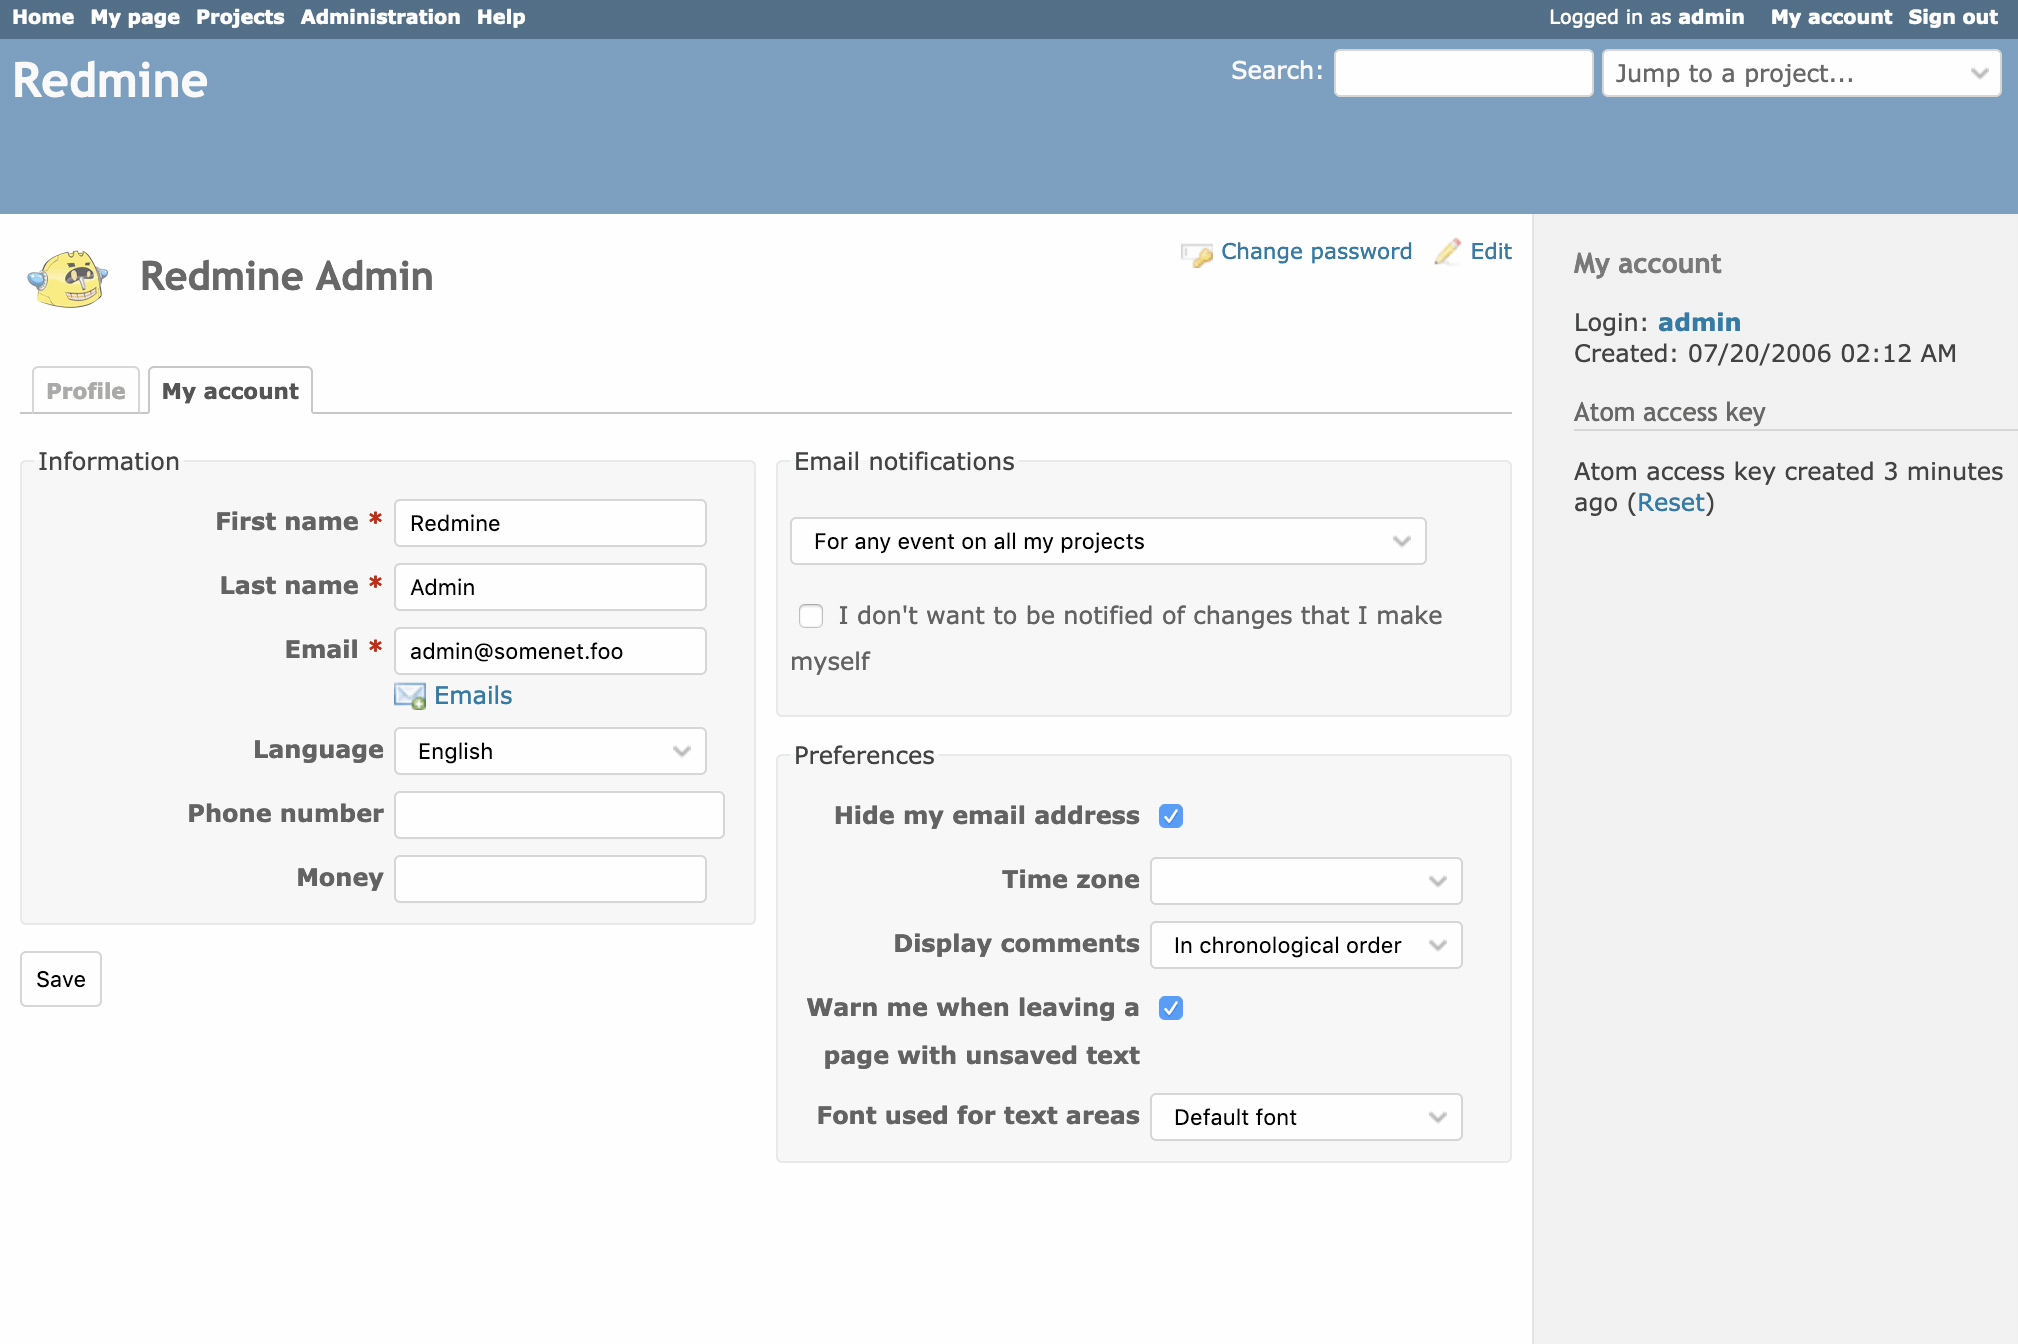The width and height of the screenshot is (2018, 1344).
Task: Open the Jump to a project dropdown
Action: coord(1801,73)
